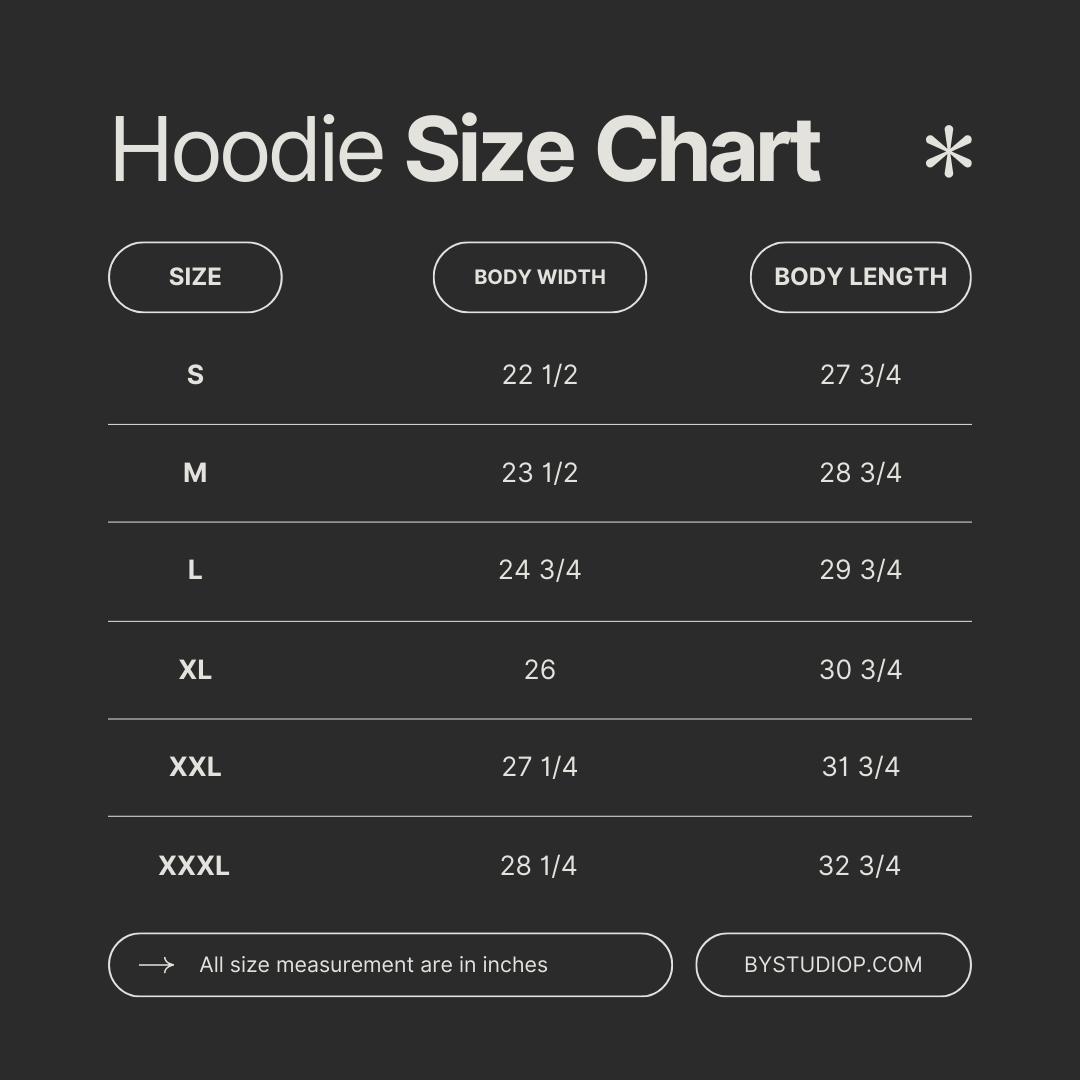The height and width of the screenshot is (1080, 1080).
Task: Click the asterisk icon beside the title
Action: pyautogui.click(x=947, y=154)
